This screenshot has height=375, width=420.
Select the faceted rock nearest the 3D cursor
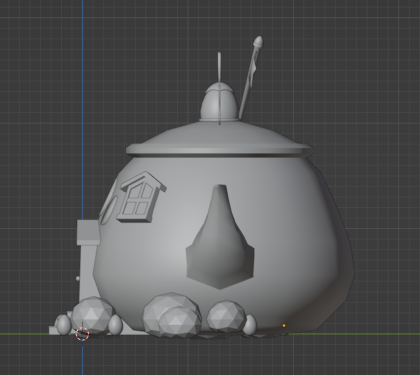92,315
